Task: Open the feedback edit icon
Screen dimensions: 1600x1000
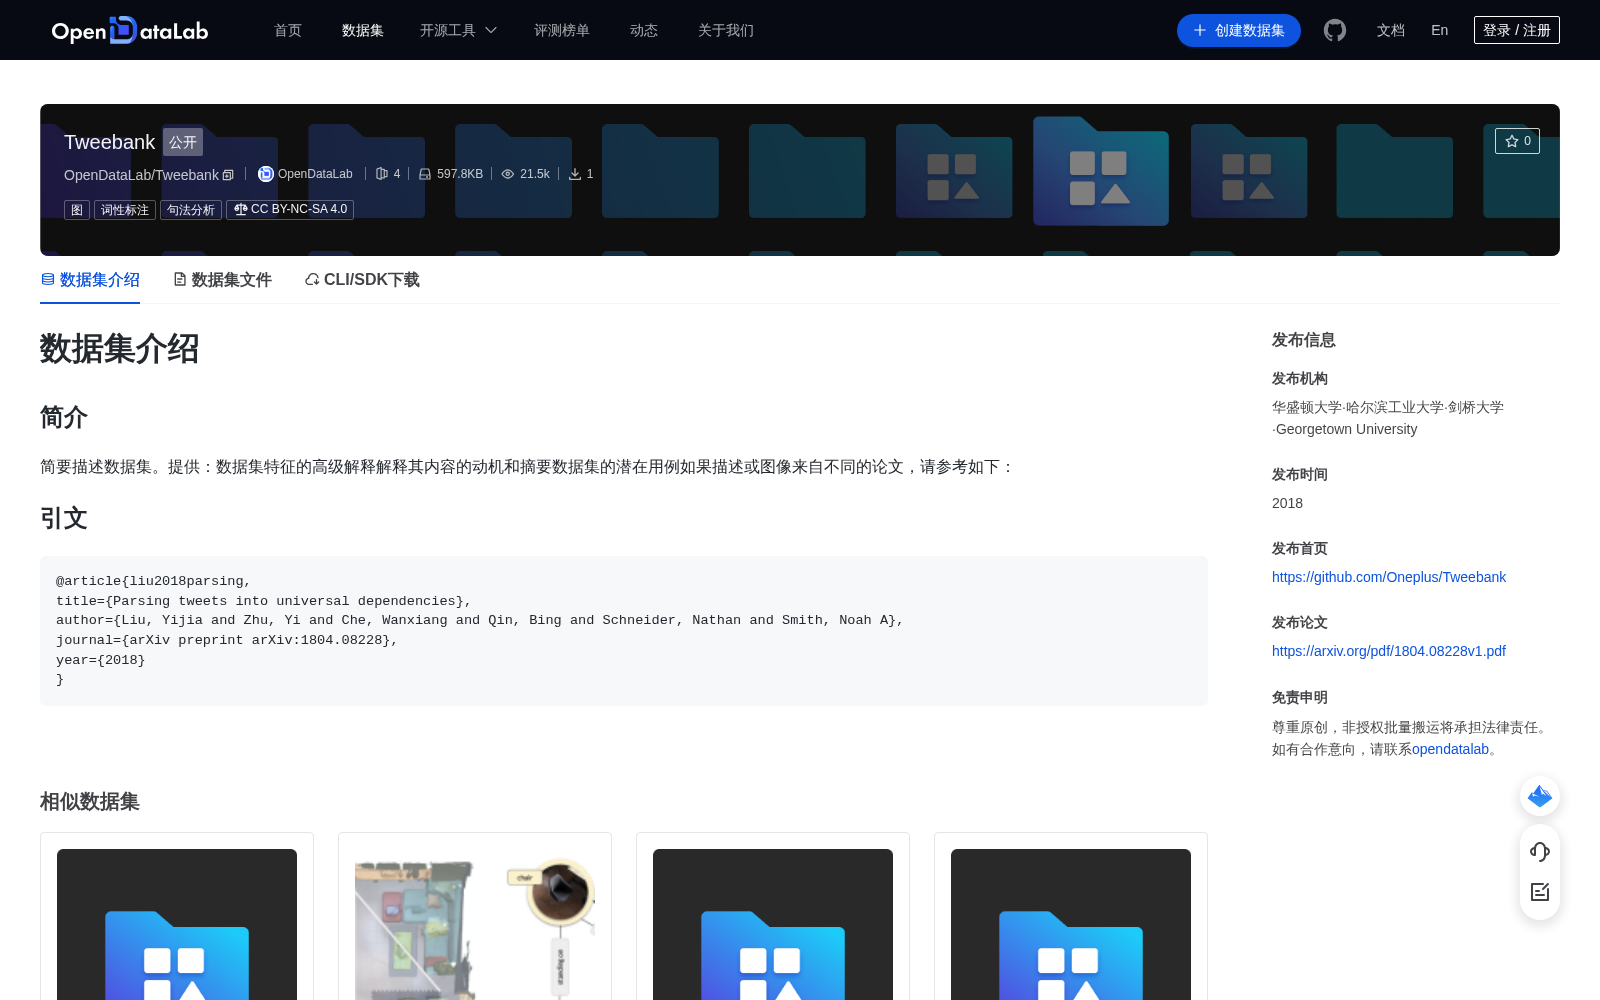Action: tap(1540, 892)
